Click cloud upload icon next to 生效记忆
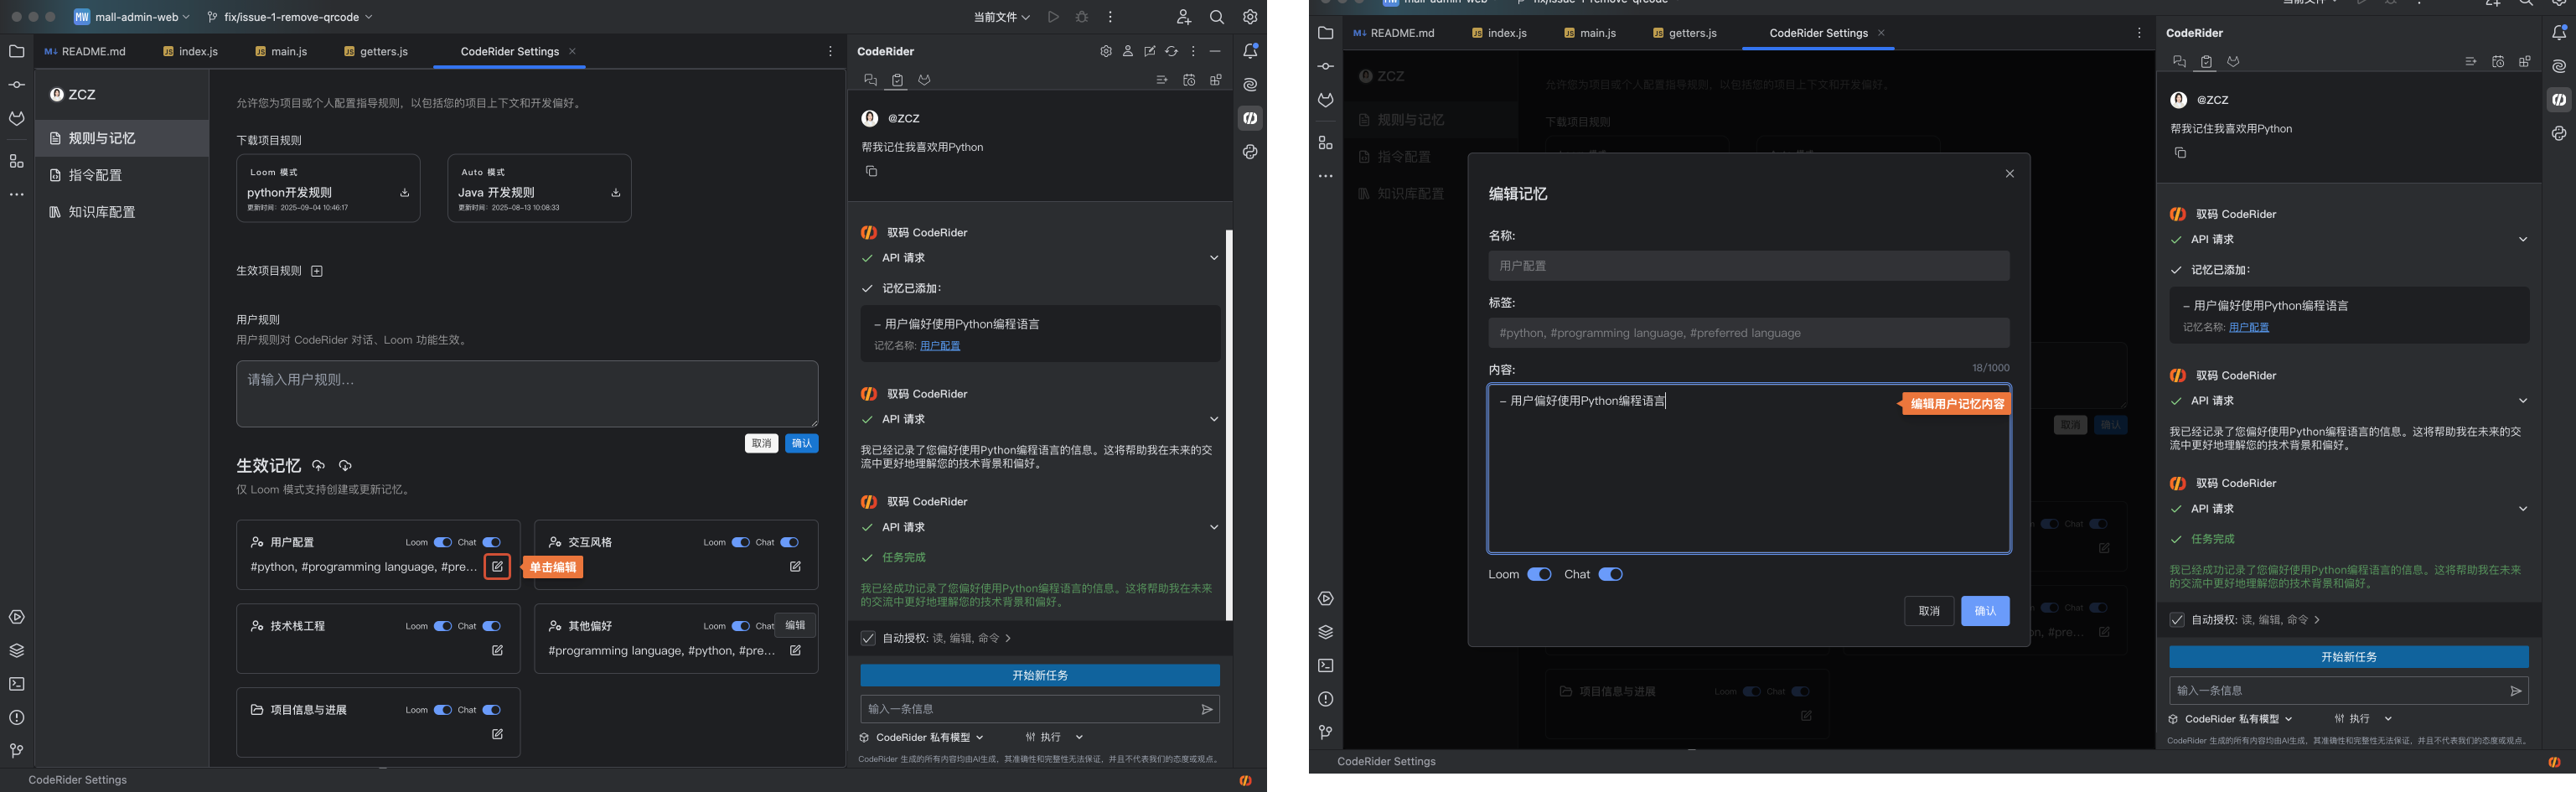Image resolution: width=2576 pixels, height=792 pixels. 318,466
